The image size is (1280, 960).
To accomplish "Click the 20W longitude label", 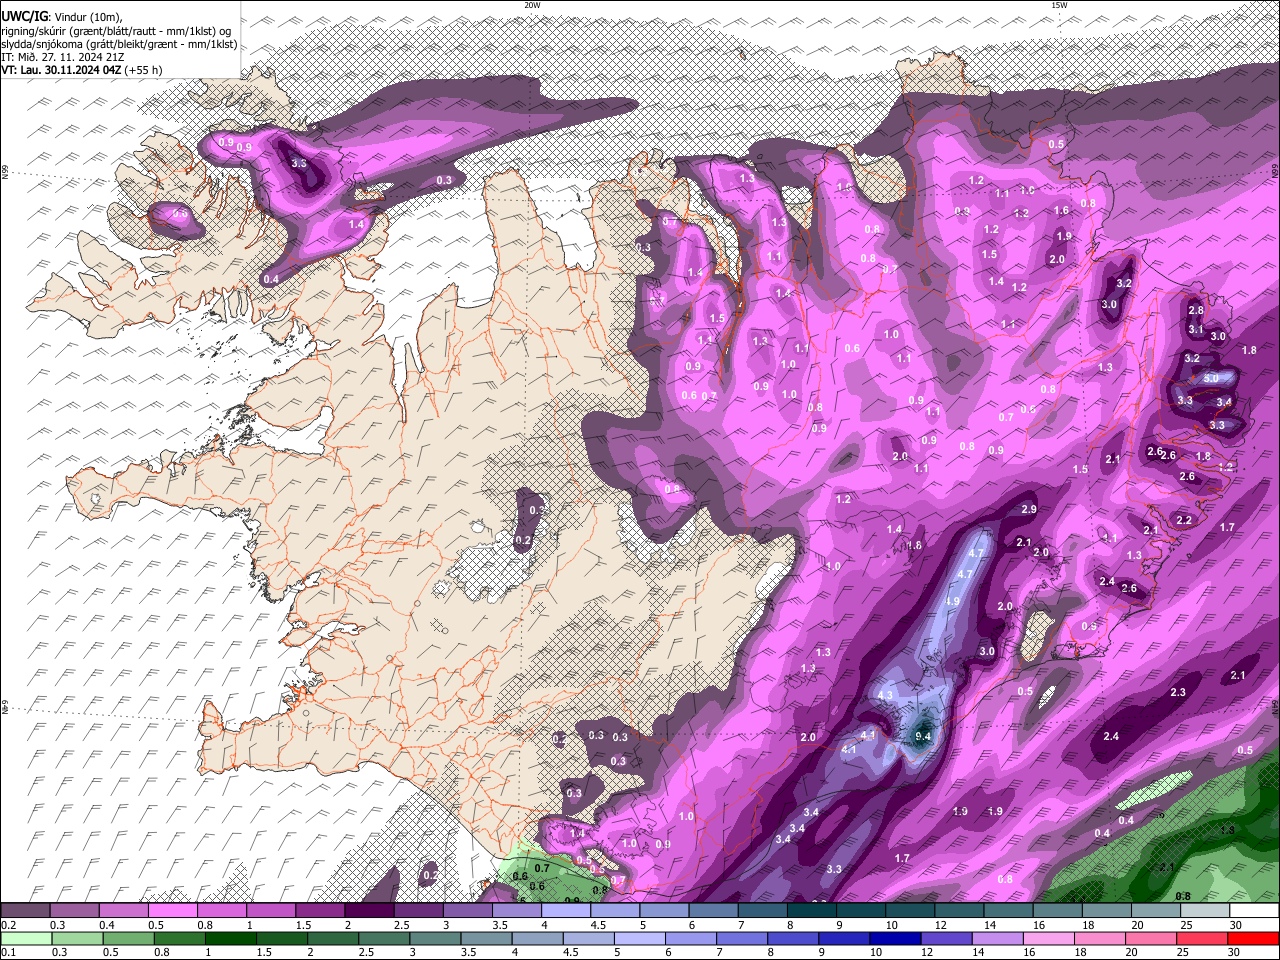I will pyautogui.click(x=532, y=5).
